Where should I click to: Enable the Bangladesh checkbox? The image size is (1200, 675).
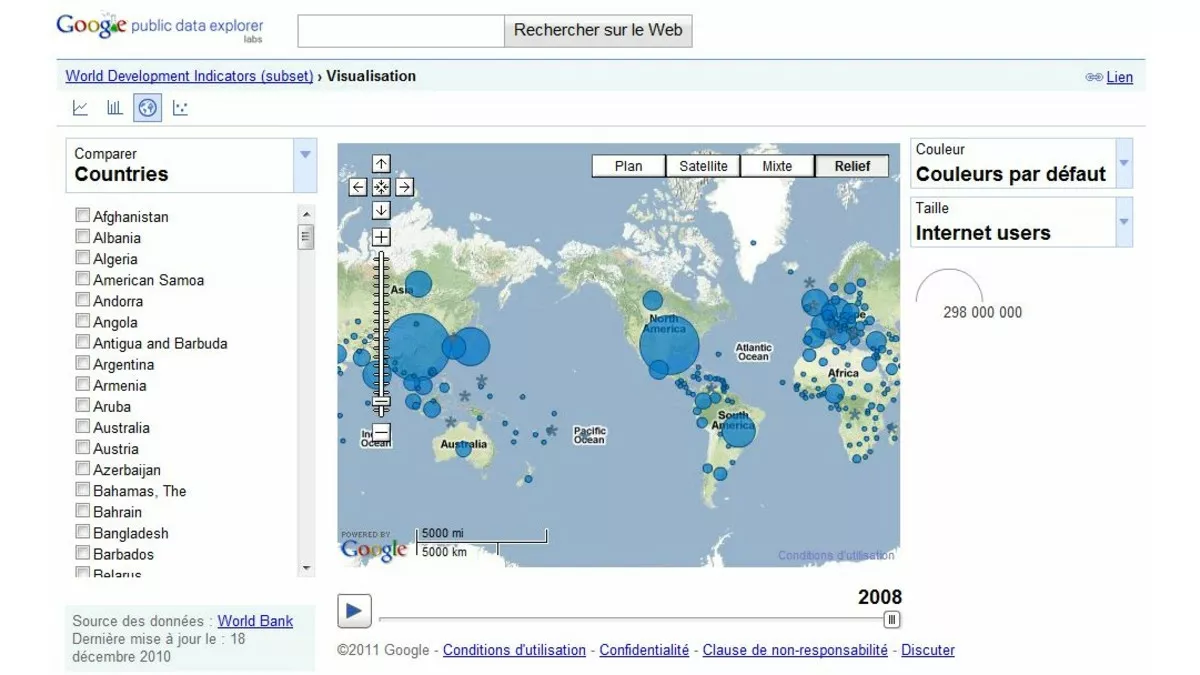tap(83, 531)
